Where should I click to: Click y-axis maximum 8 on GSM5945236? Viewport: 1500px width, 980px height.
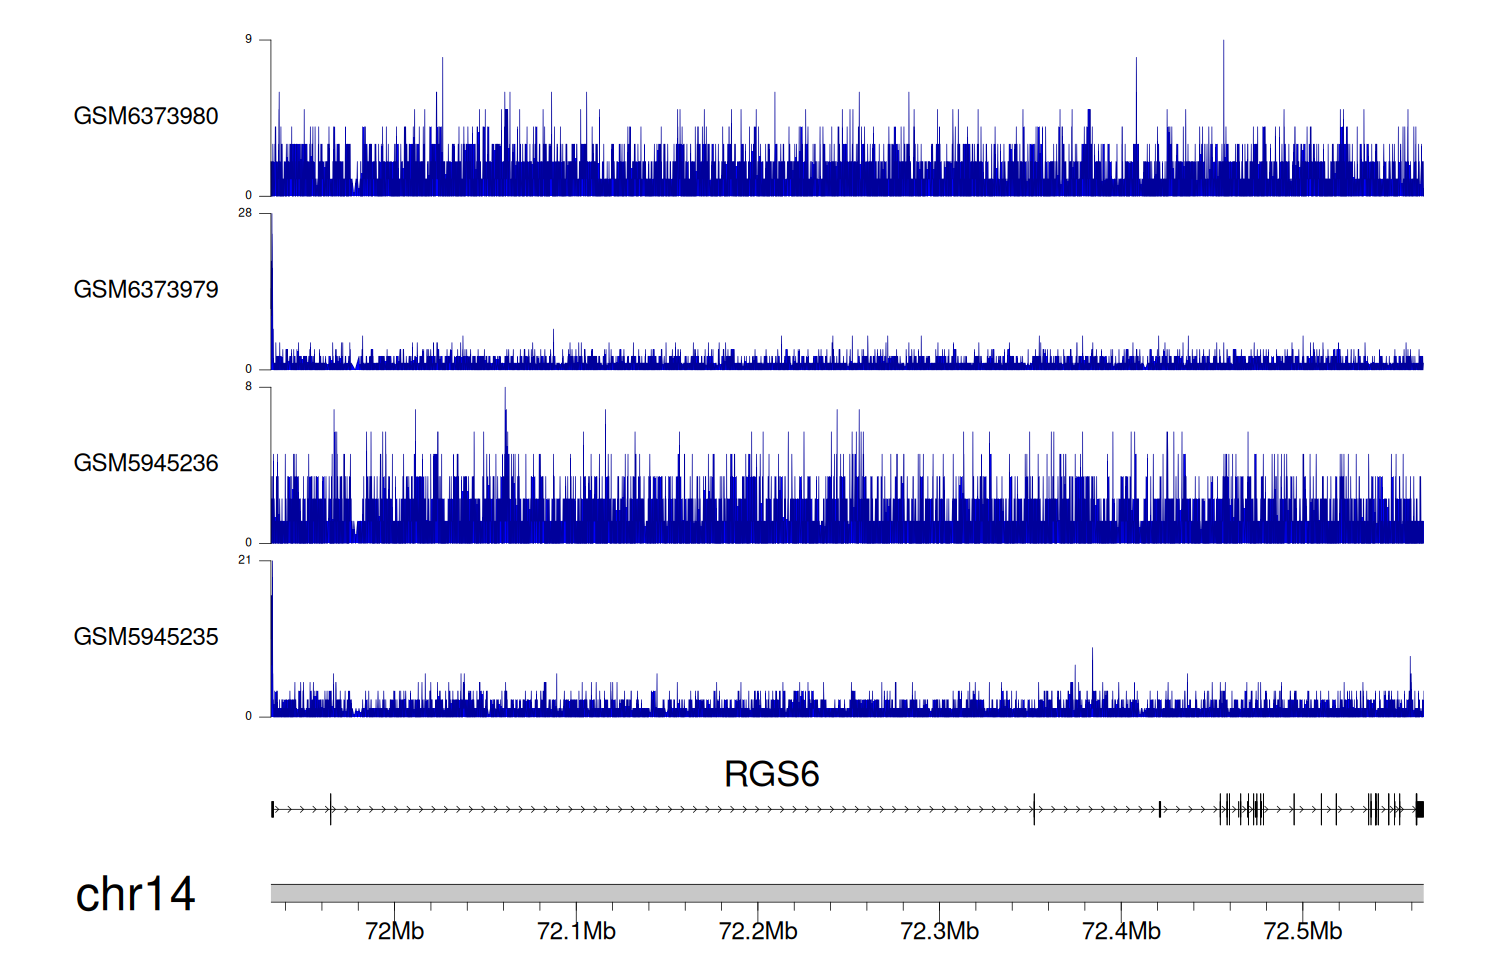(248, 386)
